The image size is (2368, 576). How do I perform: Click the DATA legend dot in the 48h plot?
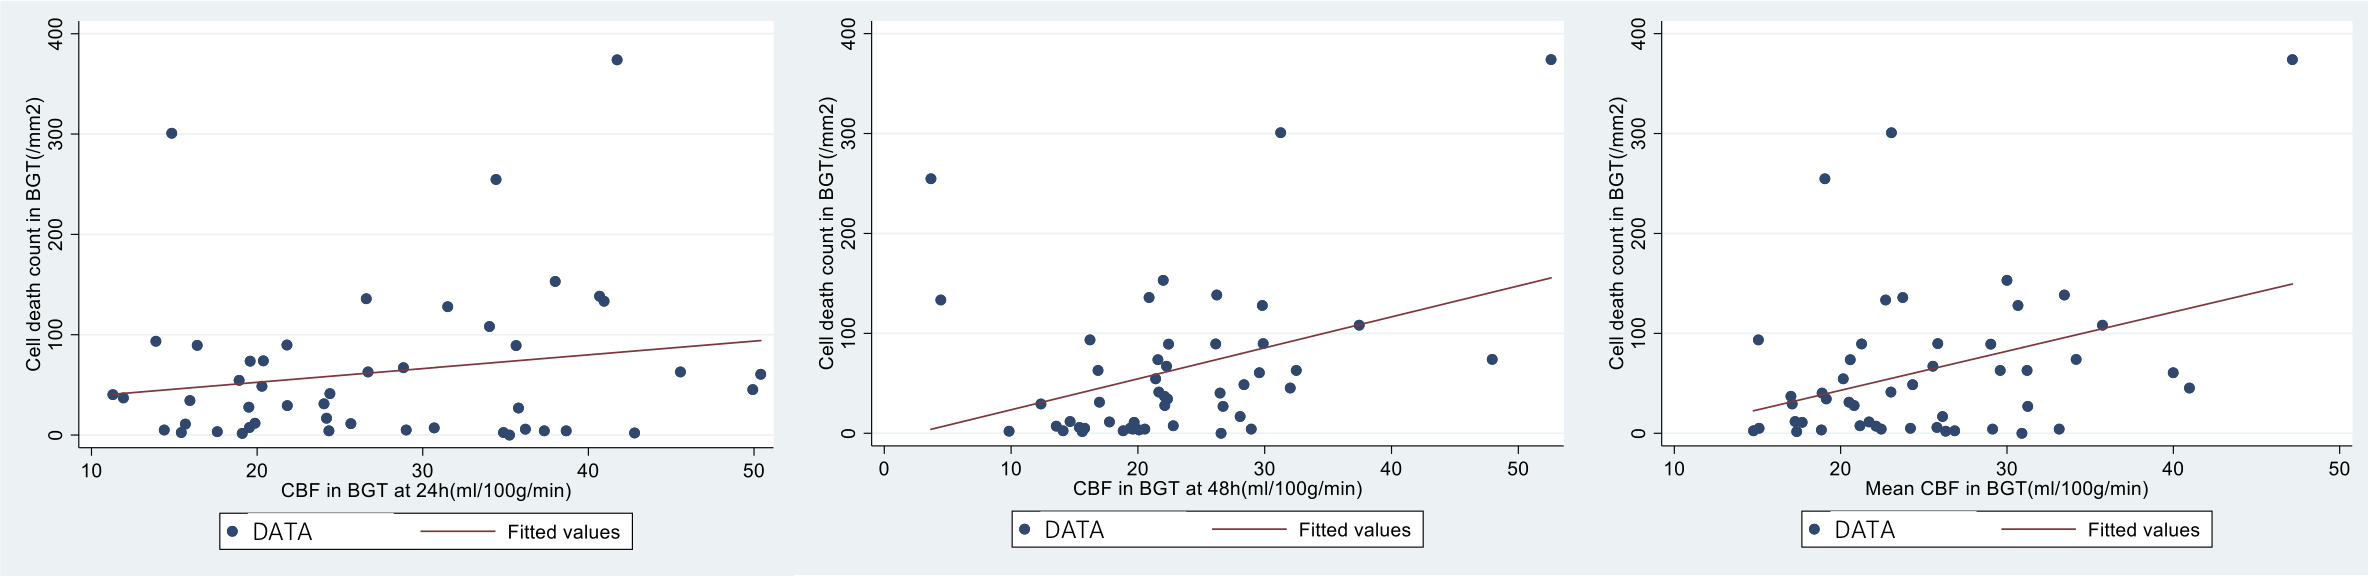1025,530
